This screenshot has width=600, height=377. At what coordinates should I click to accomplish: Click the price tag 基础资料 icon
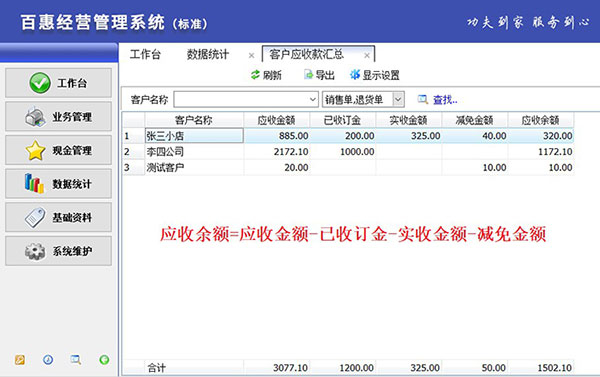click(x=35, y=217)
